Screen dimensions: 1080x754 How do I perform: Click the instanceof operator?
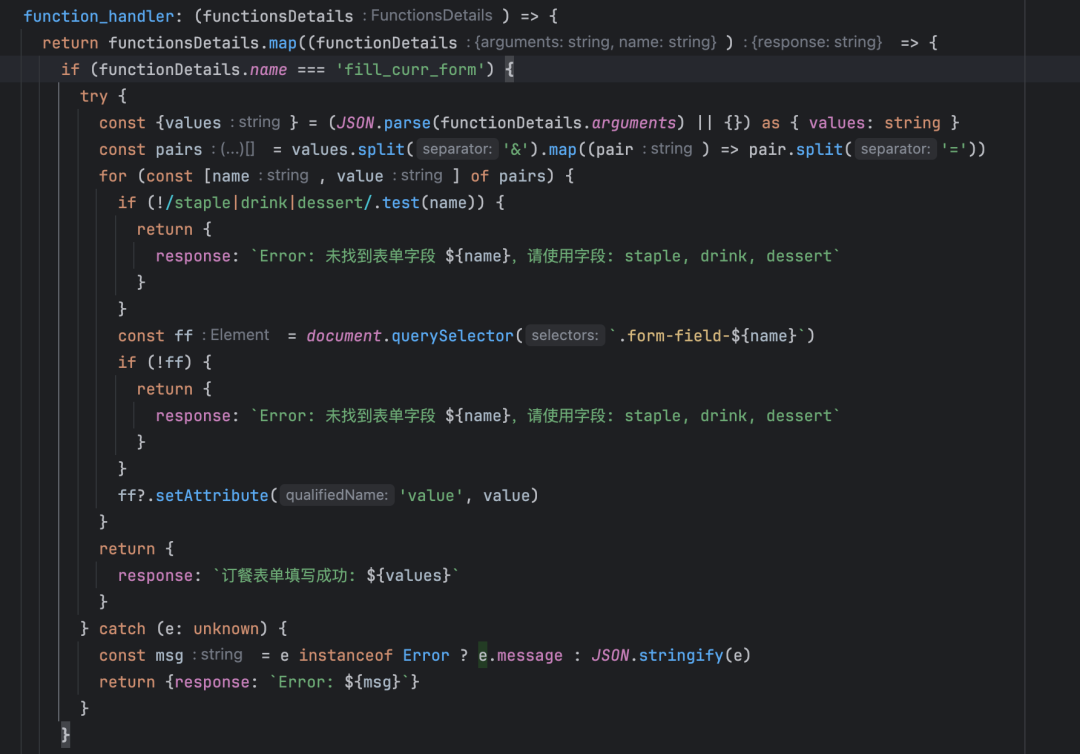click(x=346, y=656)
